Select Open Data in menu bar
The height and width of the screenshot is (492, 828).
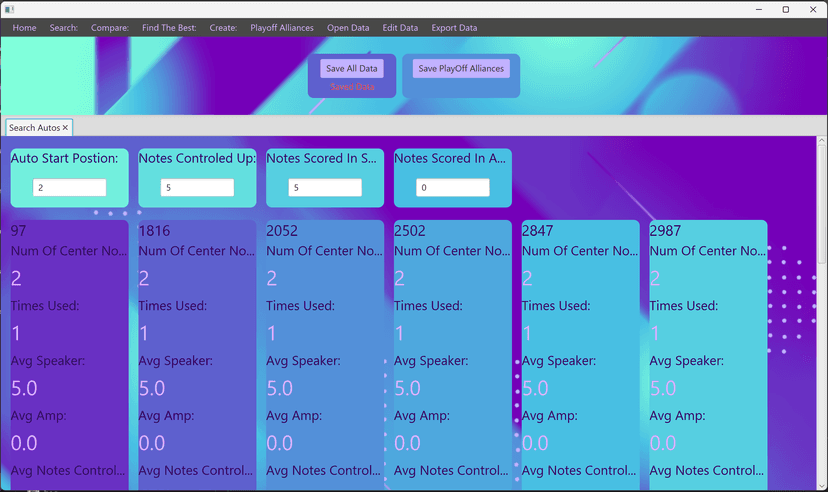(x=348, y=28)
